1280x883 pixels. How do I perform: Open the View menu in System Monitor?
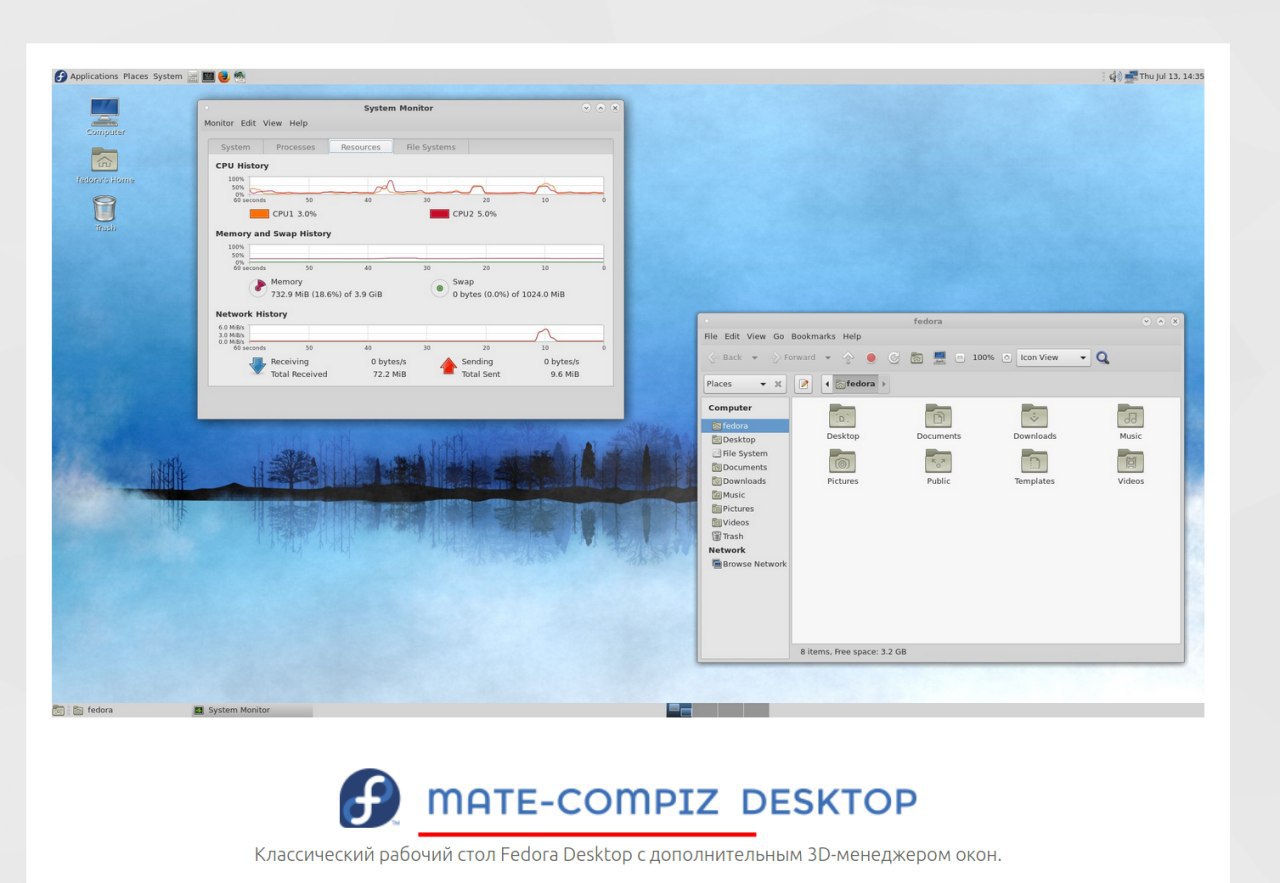click(272, 123)
